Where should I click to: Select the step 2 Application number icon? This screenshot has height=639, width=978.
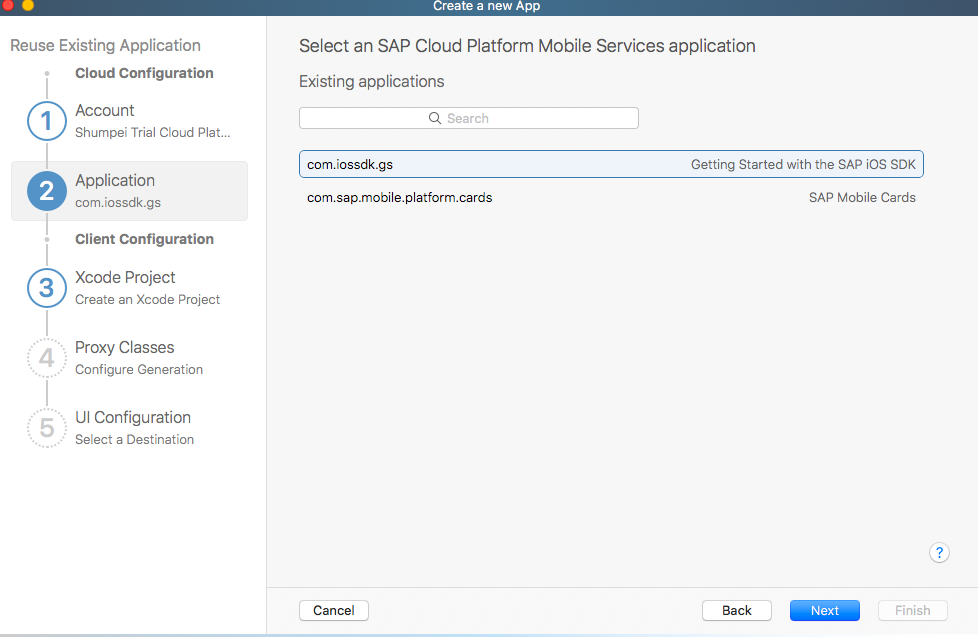click(x=46, y=191)
